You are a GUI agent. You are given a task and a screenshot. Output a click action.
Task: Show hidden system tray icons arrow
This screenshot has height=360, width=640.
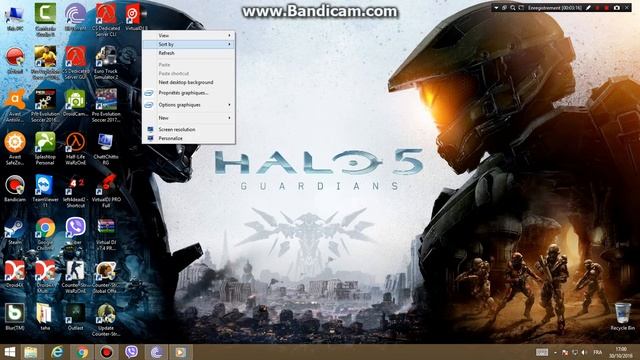point(555,353)
